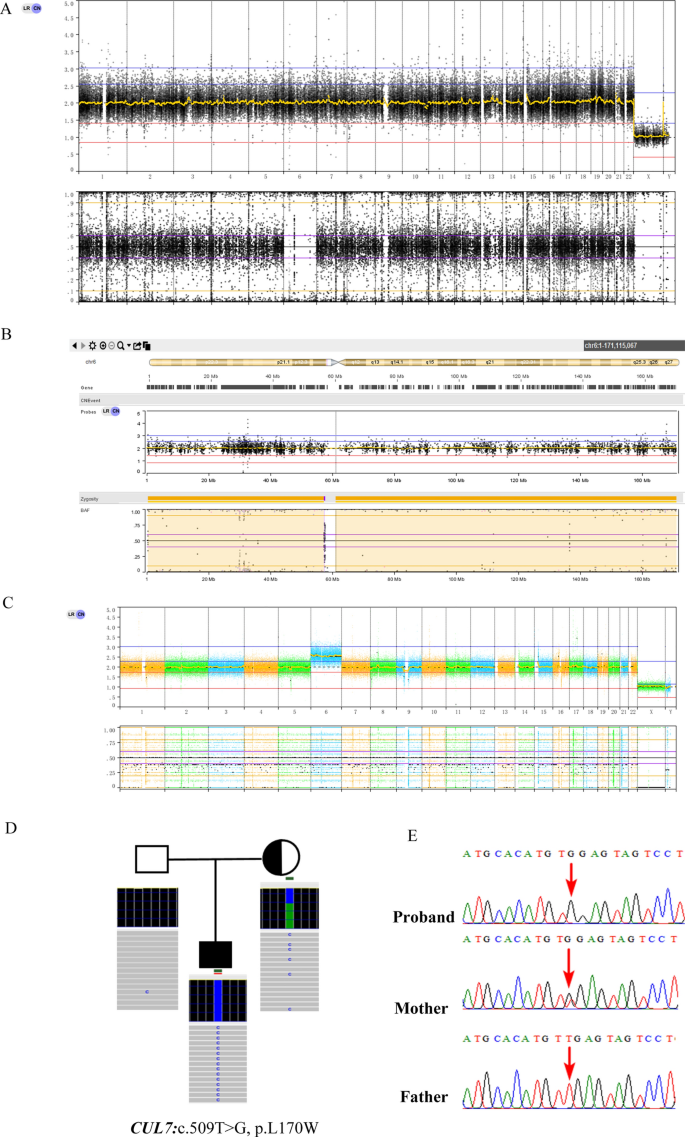
Task: Click the 'CUL7:c.509T>G, p.L170W' caption
Action: click(224, 1127)
